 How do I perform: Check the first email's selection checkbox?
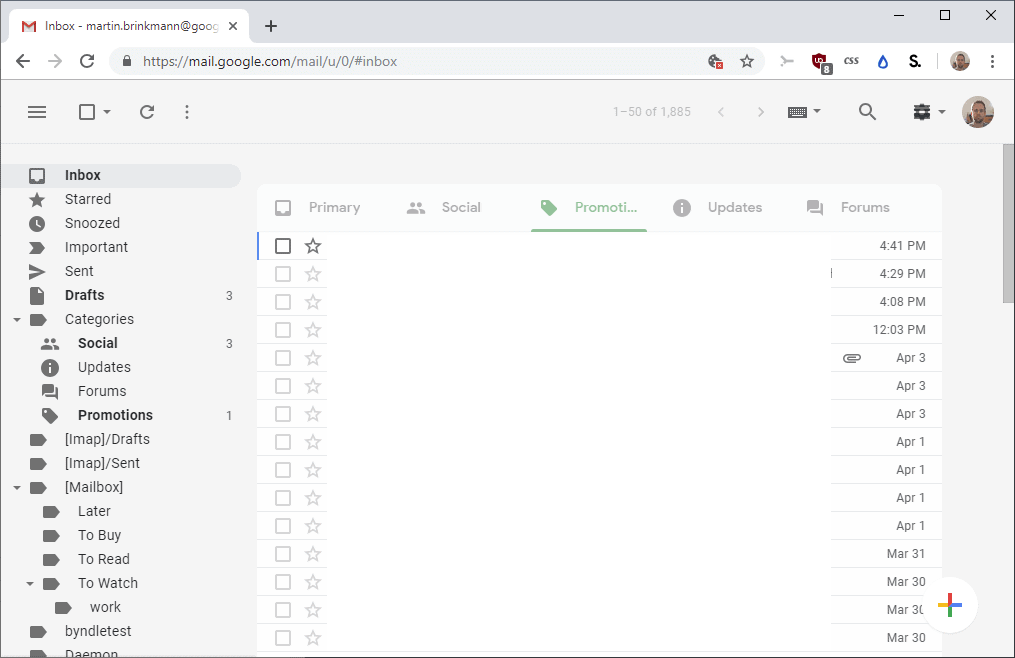coord(283,245)
